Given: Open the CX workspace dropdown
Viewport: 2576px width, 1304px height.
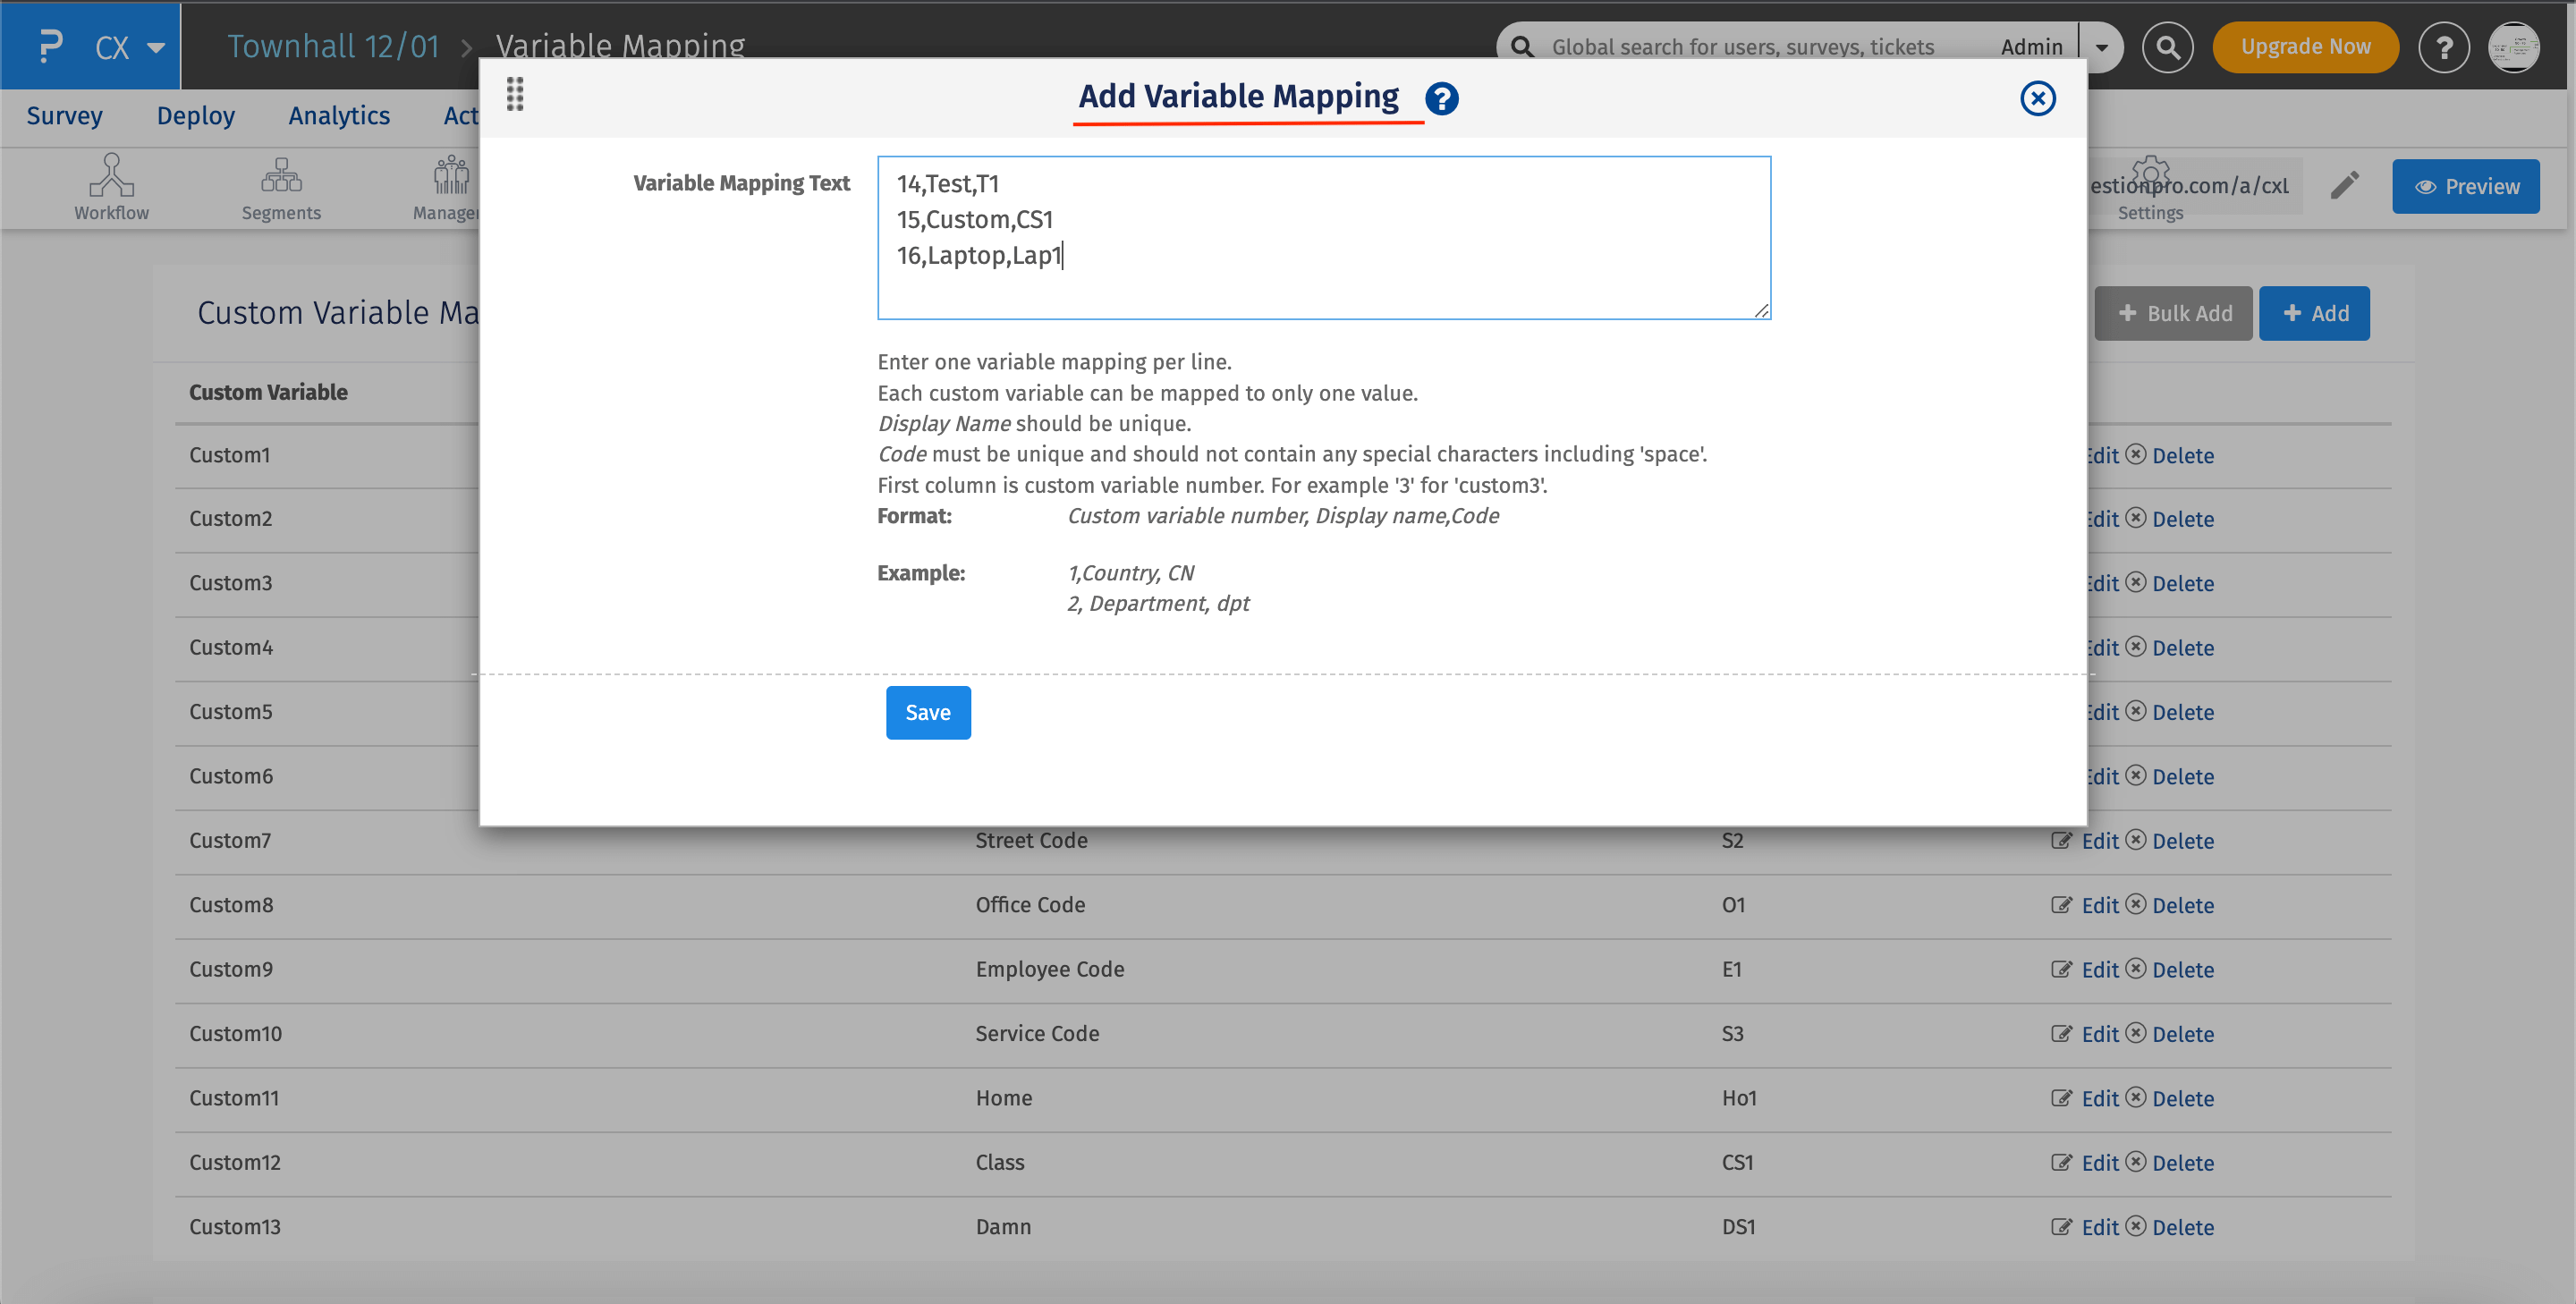Looking at the screenshot, I should coord(126,46).
